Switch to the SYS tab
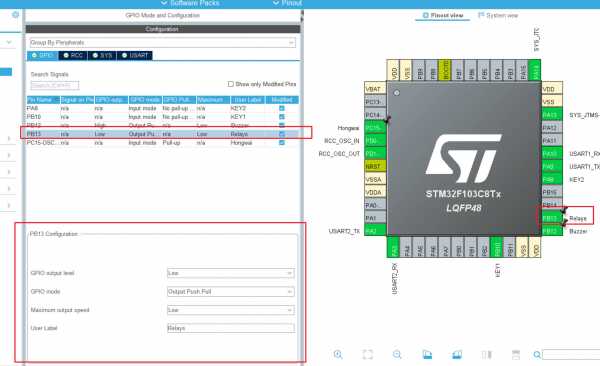 102,56
